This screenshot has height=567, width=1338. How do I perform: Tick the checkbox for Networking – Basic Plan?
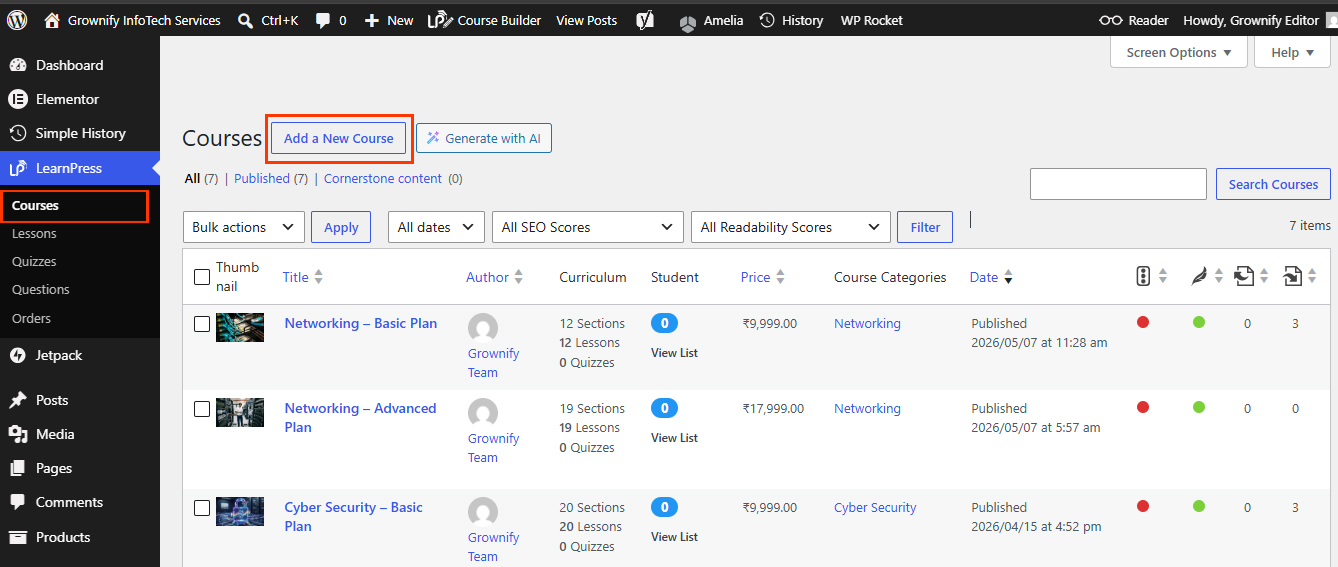pos(202,324)
